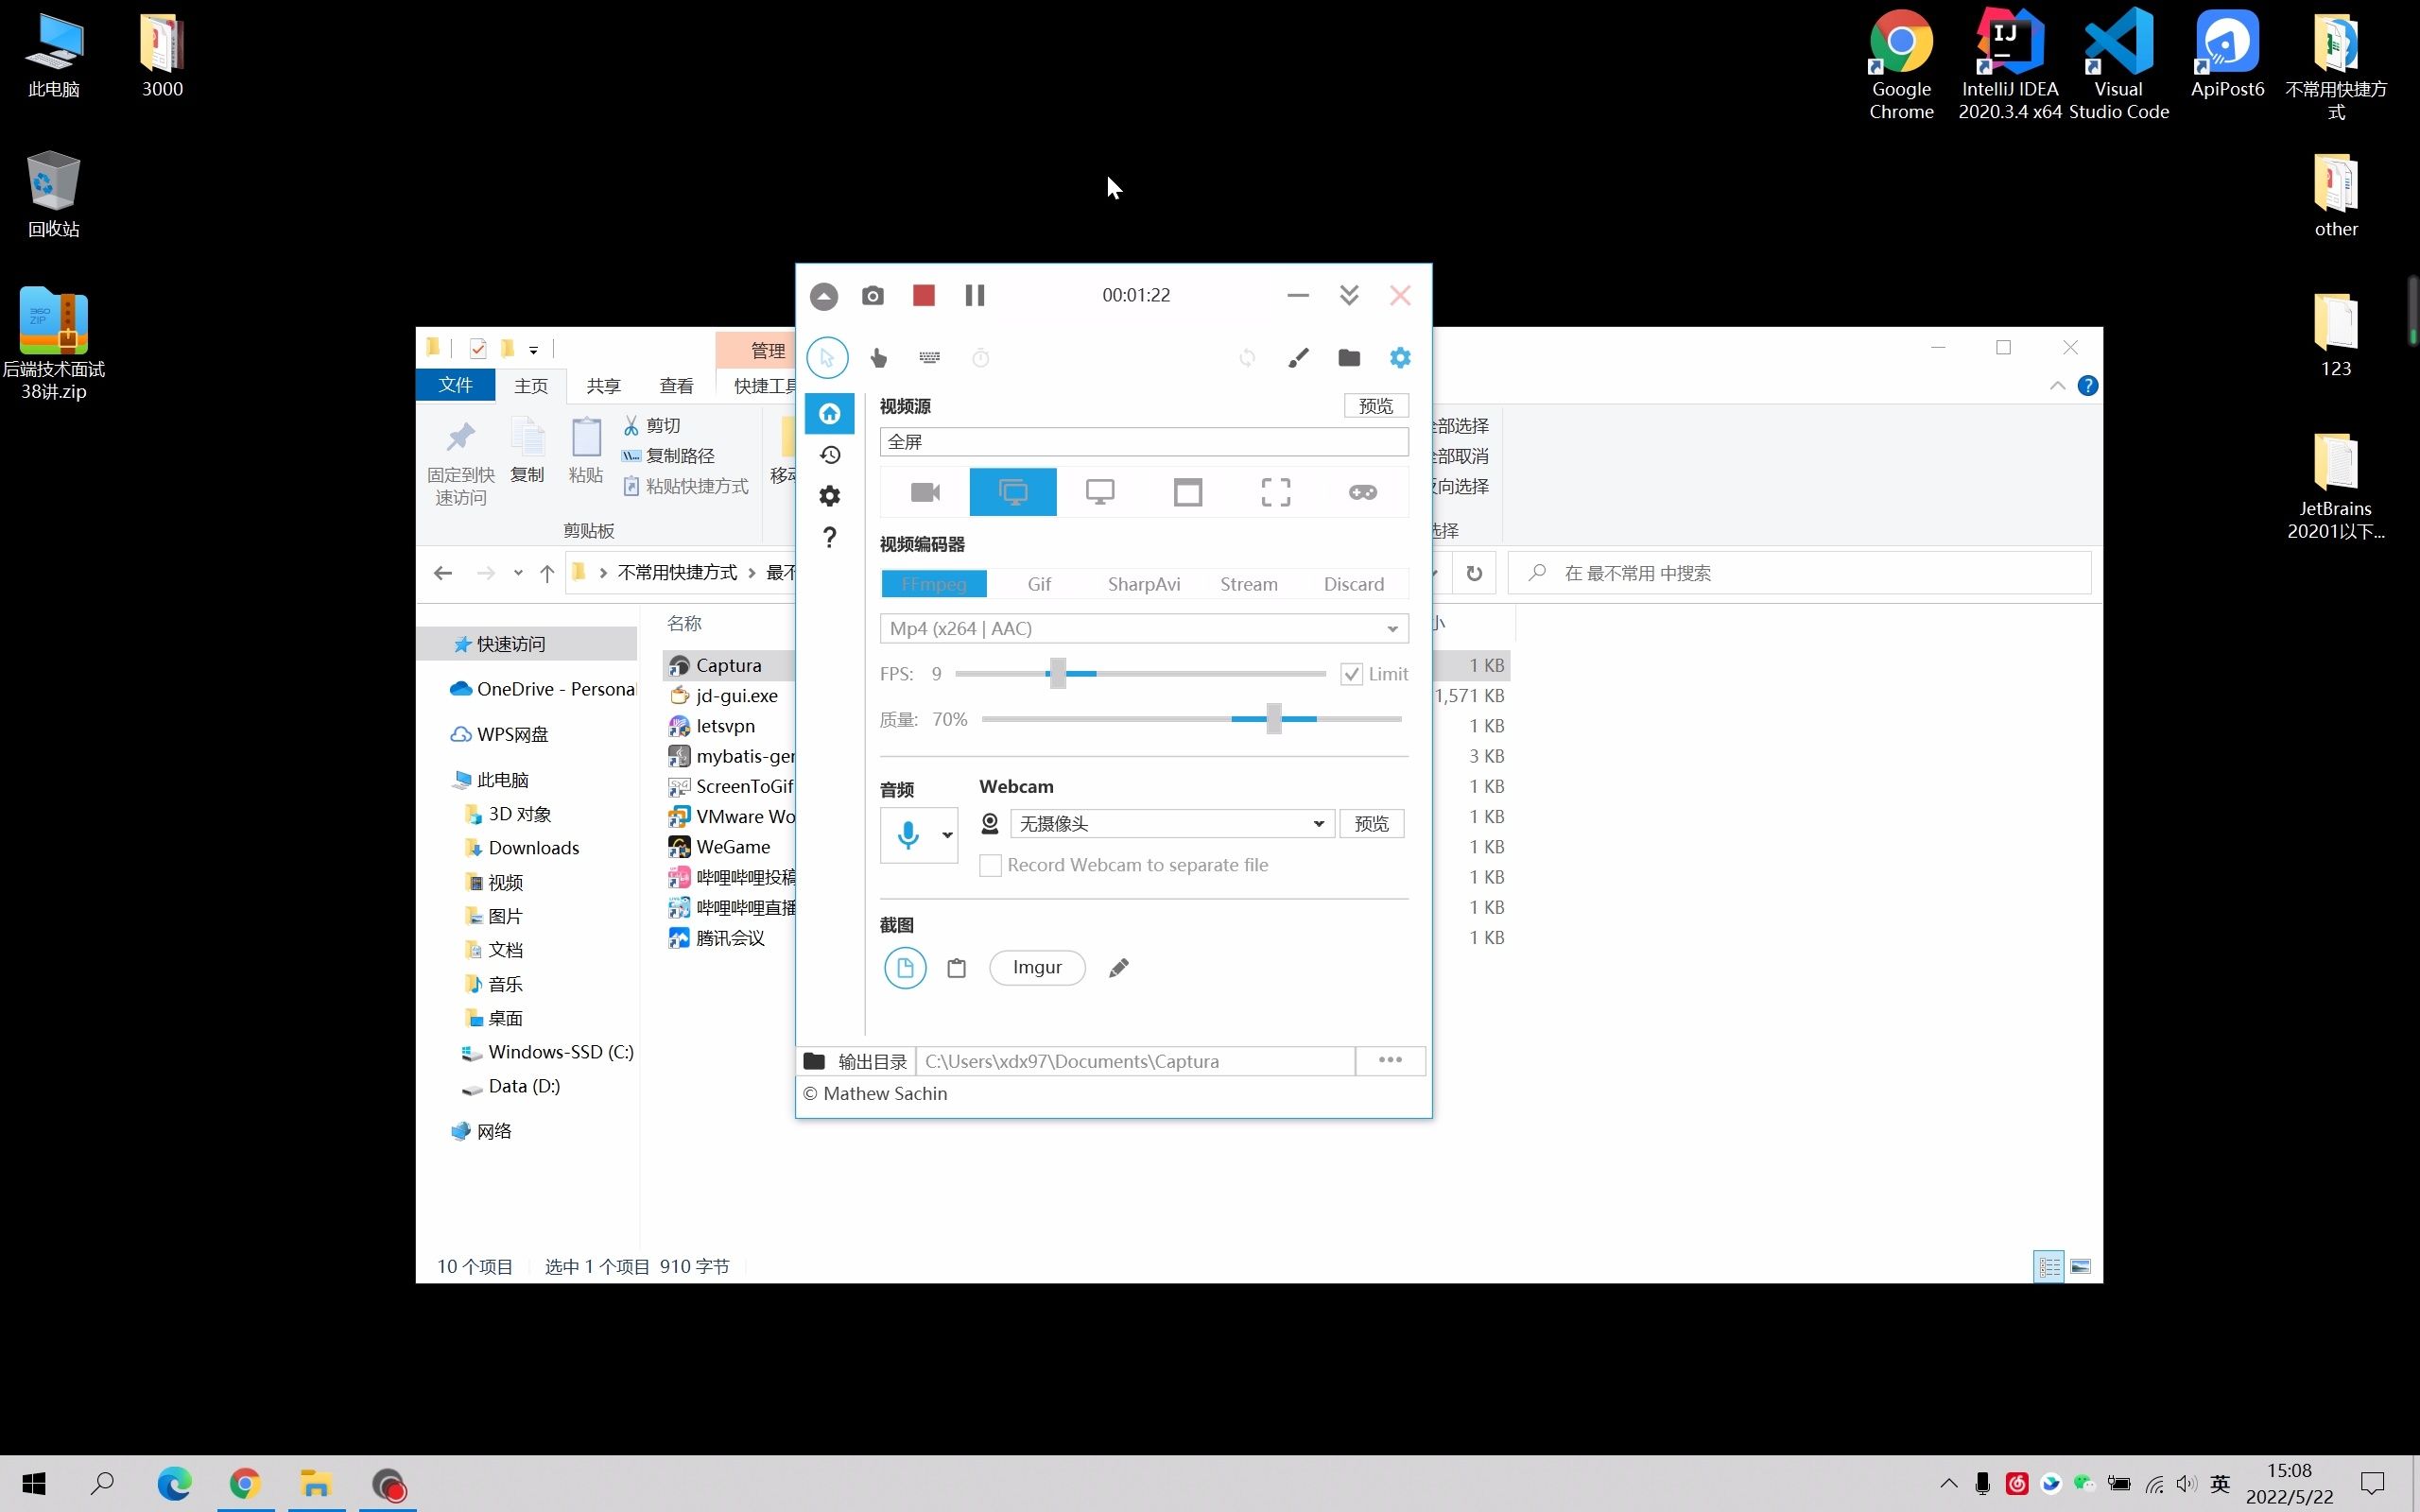Viewport: 2420px width, 1512px height.
Task: Click the output folder browse button
Action: click(1391, 1059)
